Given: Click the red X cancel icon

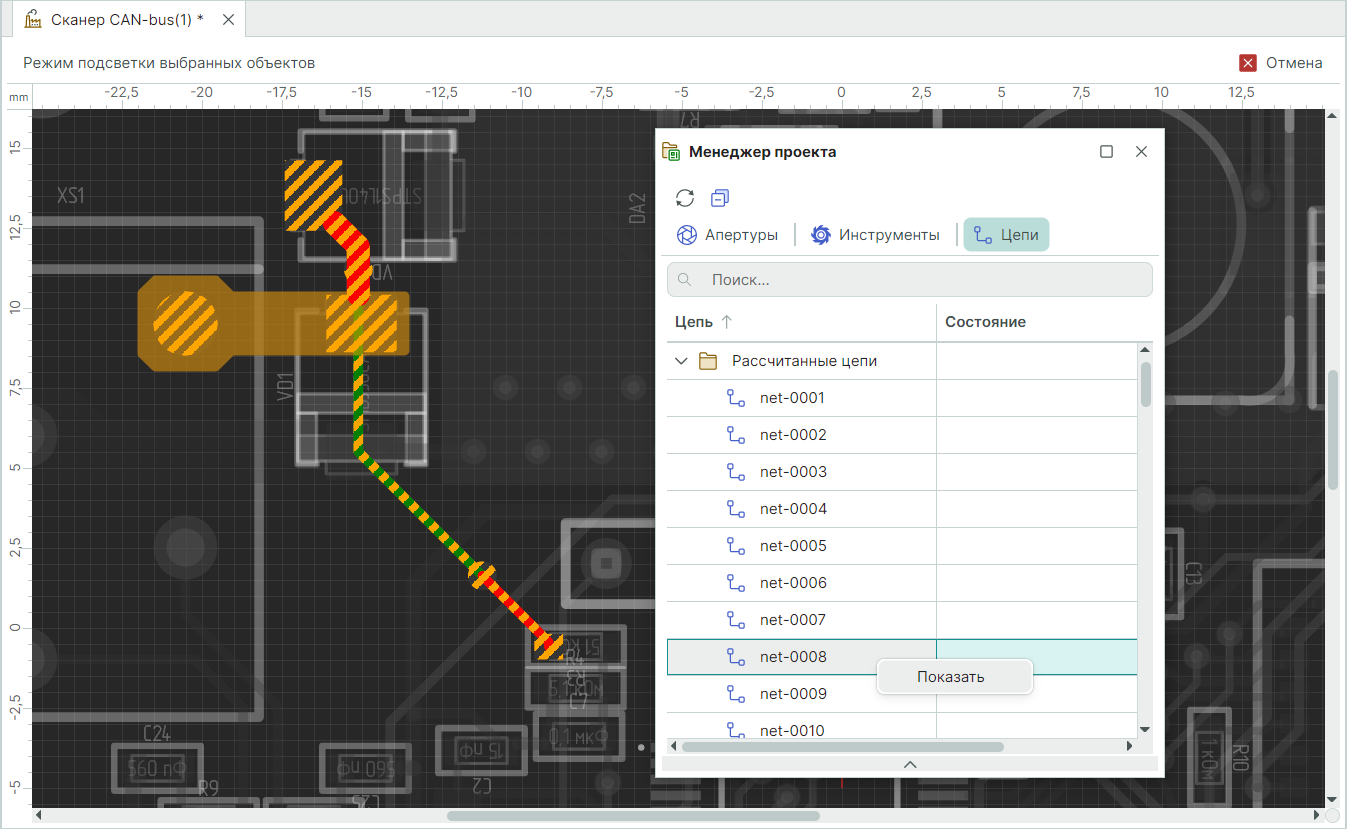Looking at the screenshot, I should (1248, 63).
